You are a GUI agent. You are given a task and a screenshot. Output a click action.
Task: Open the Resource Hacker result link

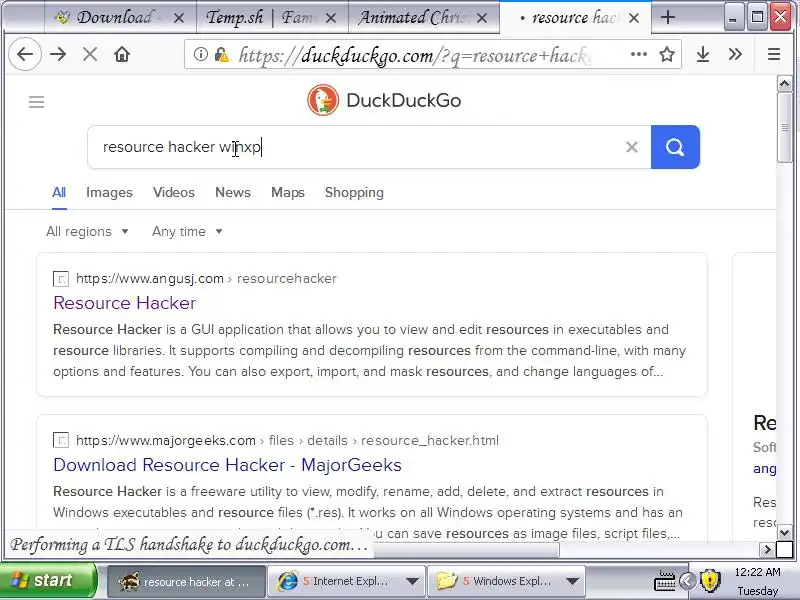[x=124, y=303]
